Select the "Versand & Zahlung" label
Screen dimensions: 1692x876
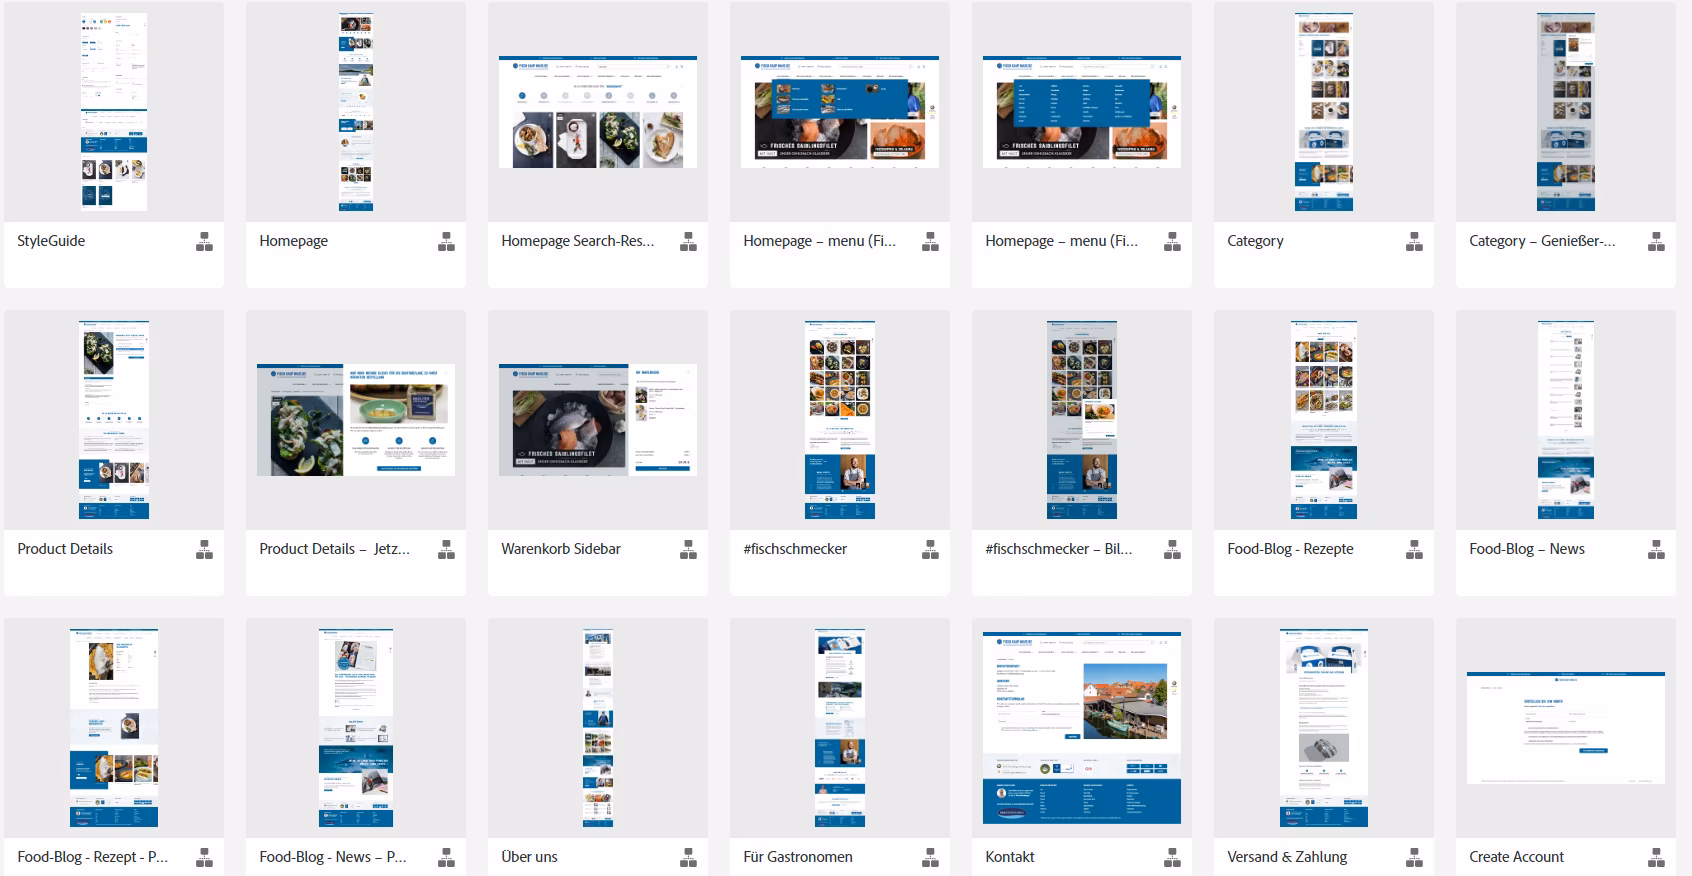pyautogui.click(x=1287, y=857)
